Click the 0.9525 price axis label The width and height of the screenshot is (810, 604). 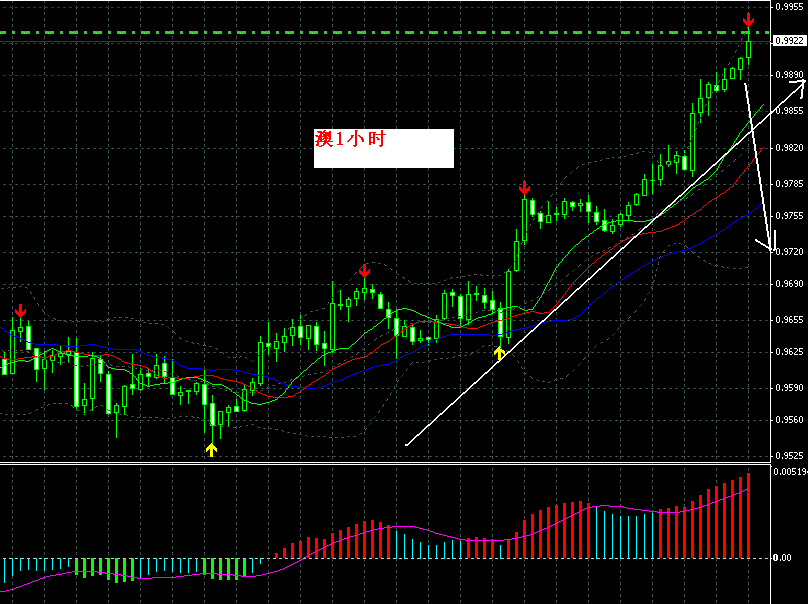[x=789, y=456]
